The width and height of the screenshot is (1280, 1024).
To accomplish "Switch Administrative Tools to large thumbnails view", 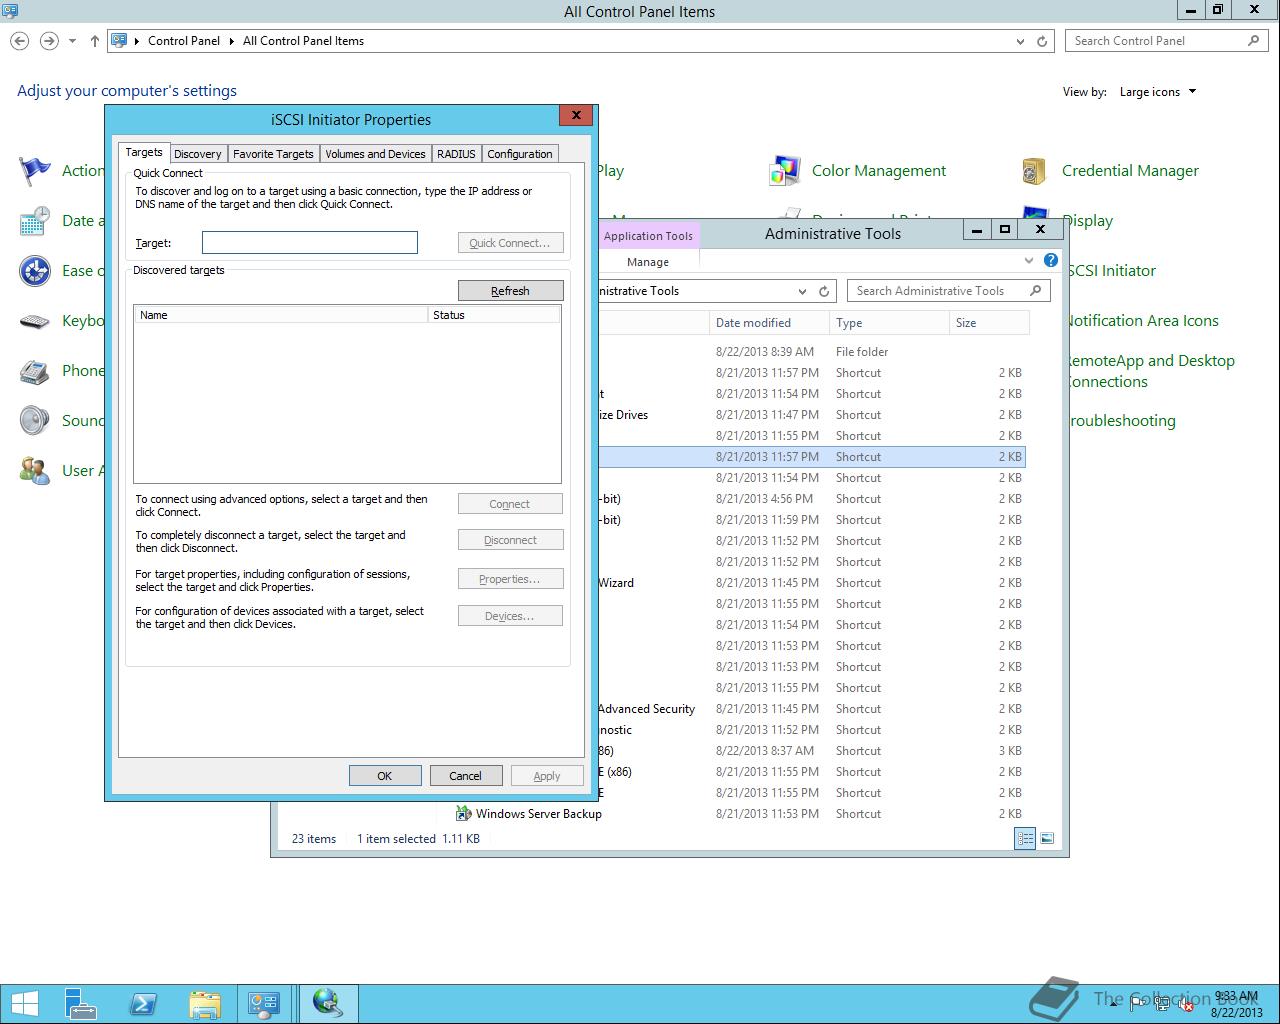I will 1047,839.
